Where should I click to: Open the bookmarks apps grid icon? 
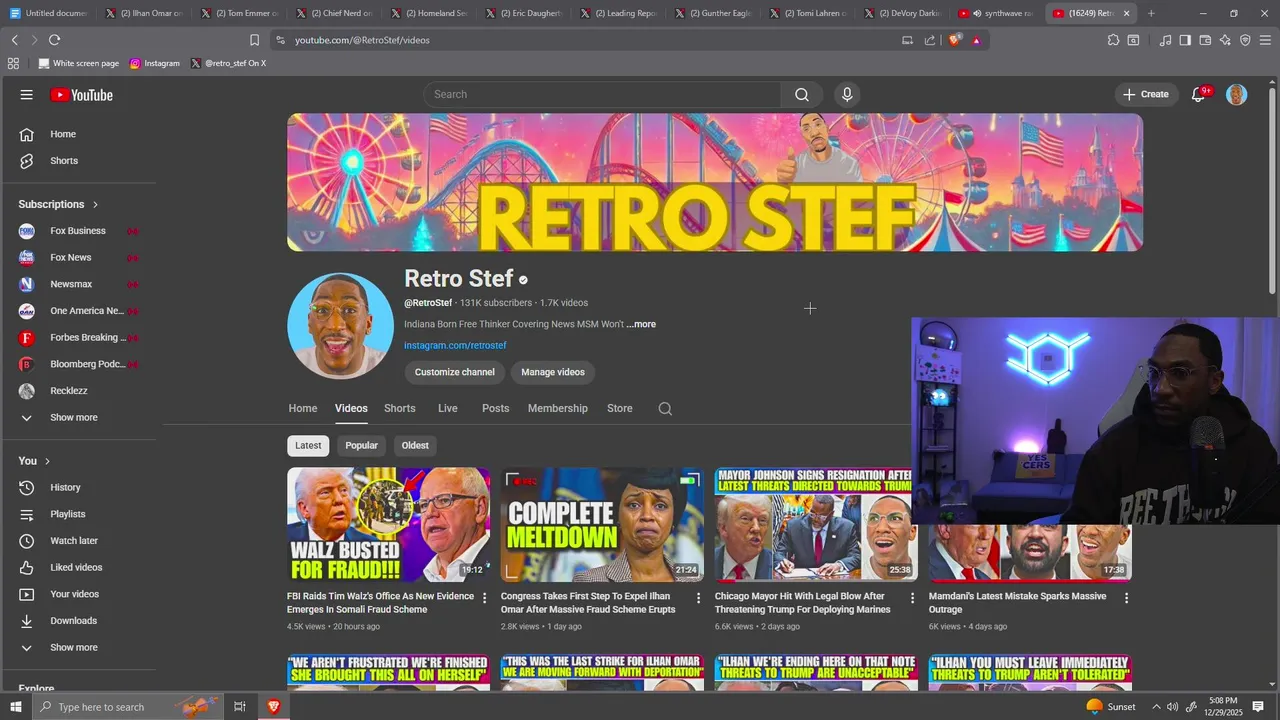click(x=13, y=63)
